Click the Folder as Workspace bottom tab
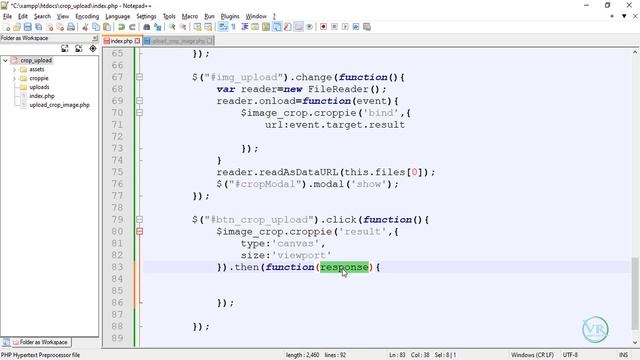This screenshot has width=640, height=360. 40,342
